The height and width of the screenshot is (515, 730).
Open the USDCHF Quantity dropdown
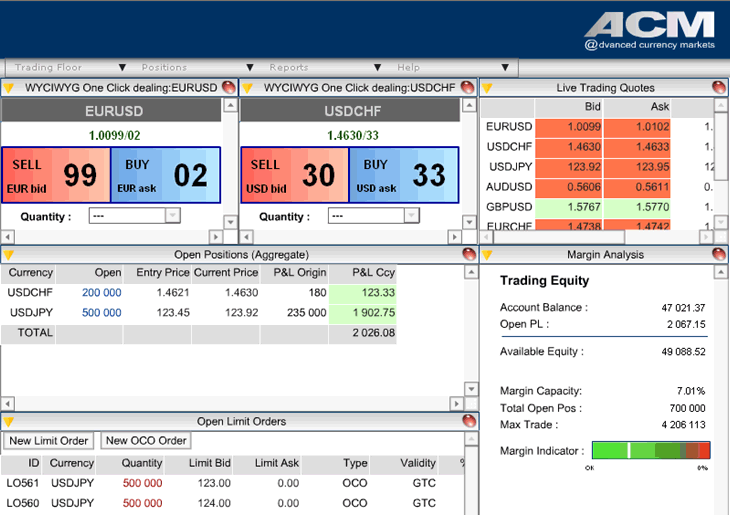click(373, 216)
